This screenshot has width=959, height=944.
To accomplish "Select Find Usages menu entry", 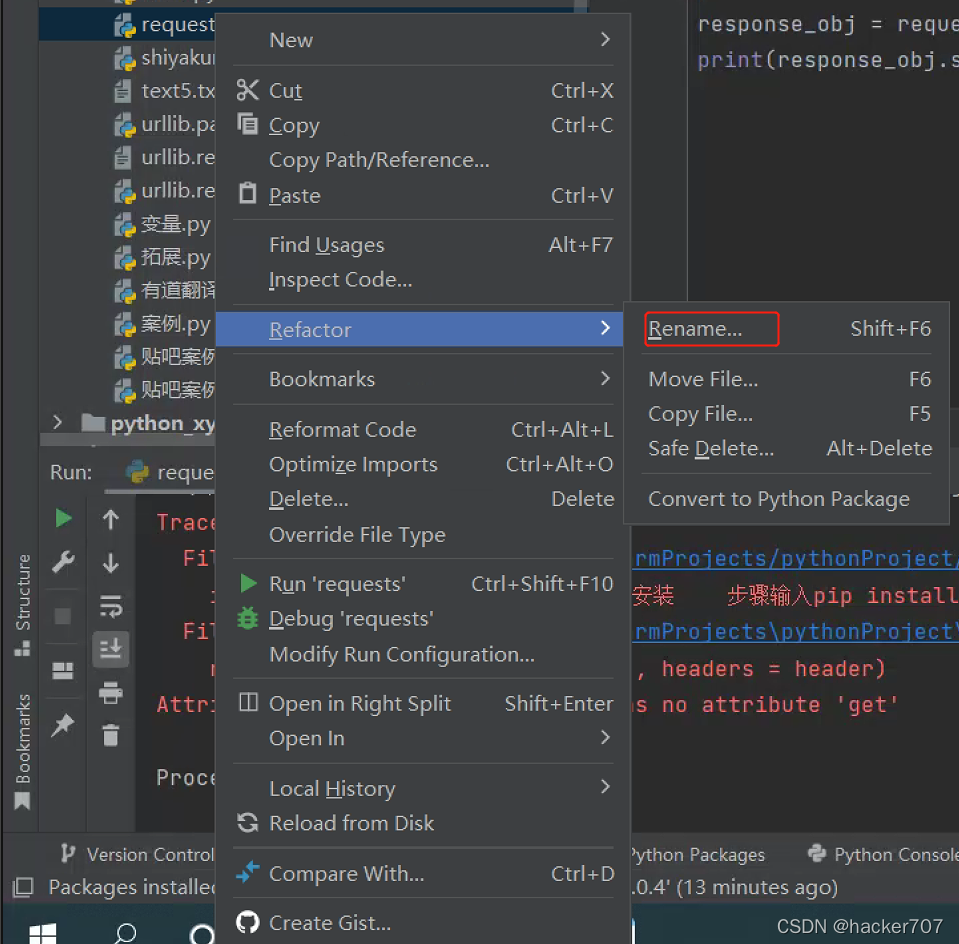I will pyautogui.click(x=423, y=245).
